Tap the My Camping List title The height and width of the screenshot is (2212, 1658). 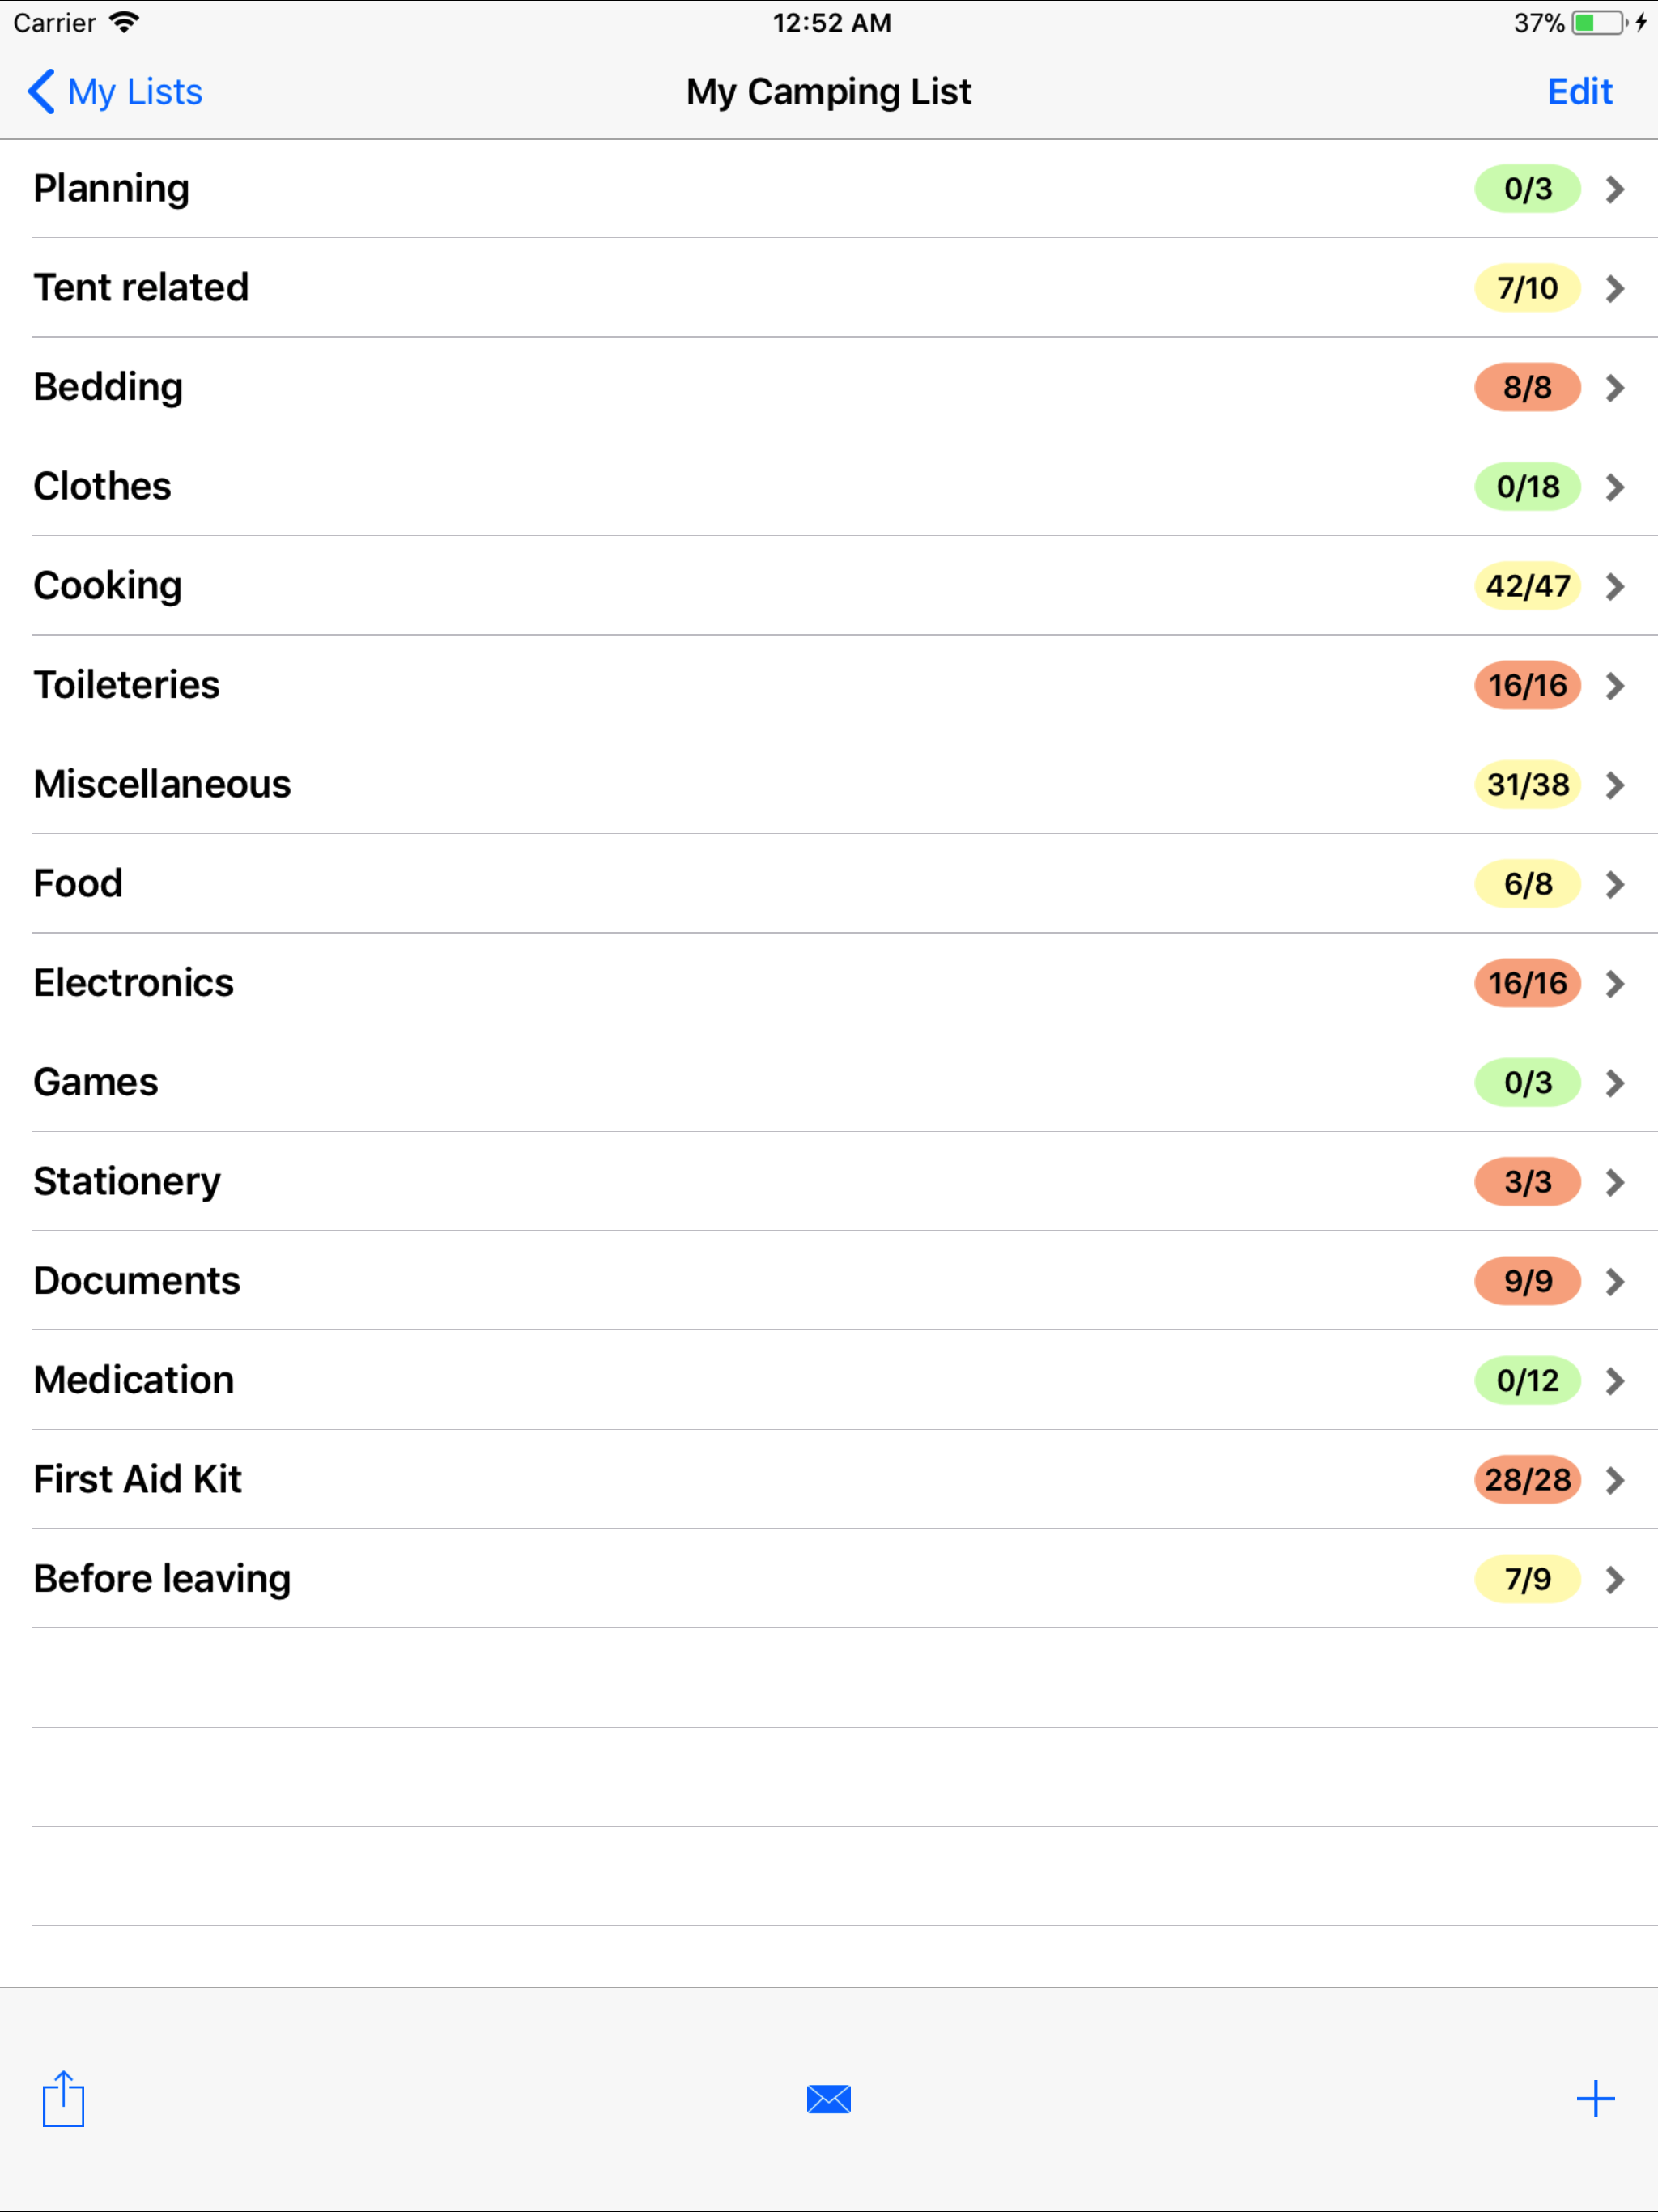pos(828,91)
